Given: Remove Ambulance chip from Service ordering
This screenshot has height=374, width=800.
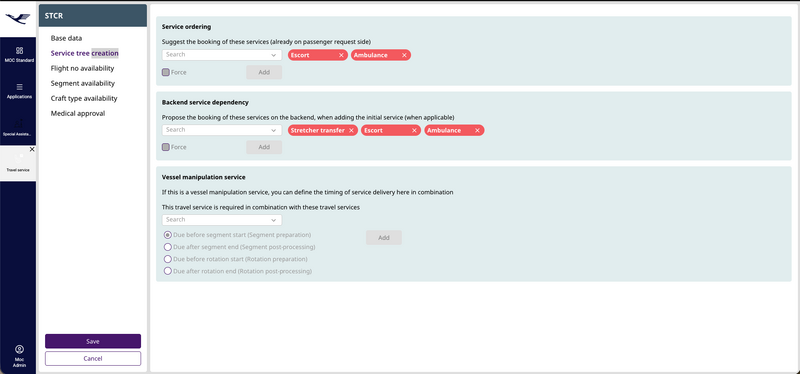Looking at the screenshot, I should pyautogui.click(x=404, y=55).
